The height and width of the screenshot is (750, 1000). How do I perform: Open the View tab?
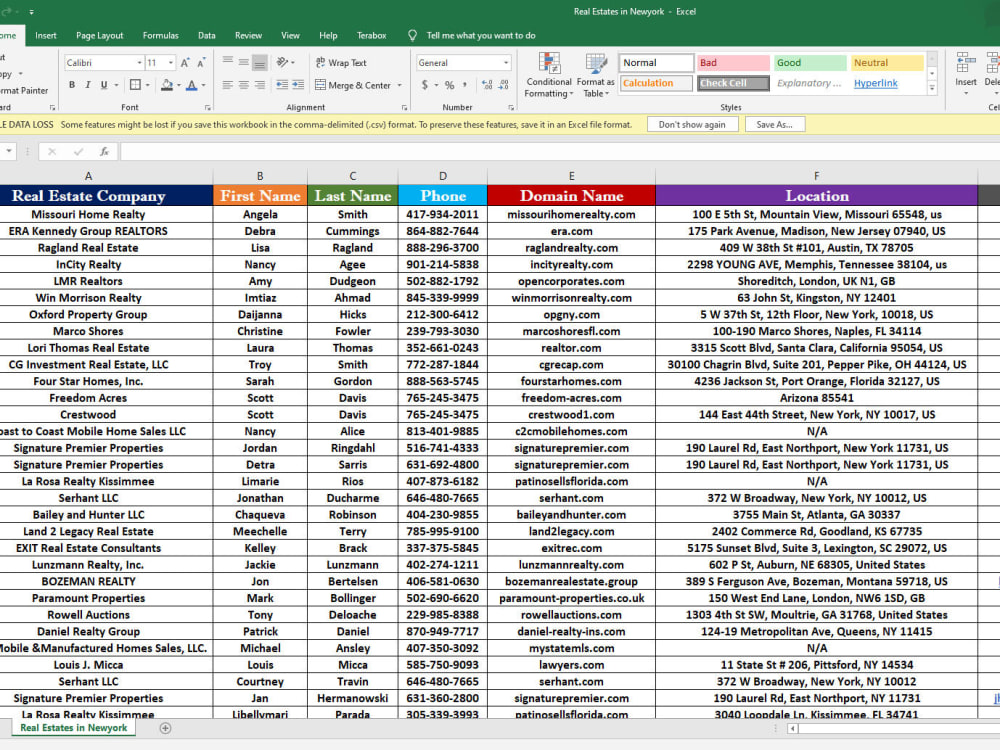click(x=290, y=36)
